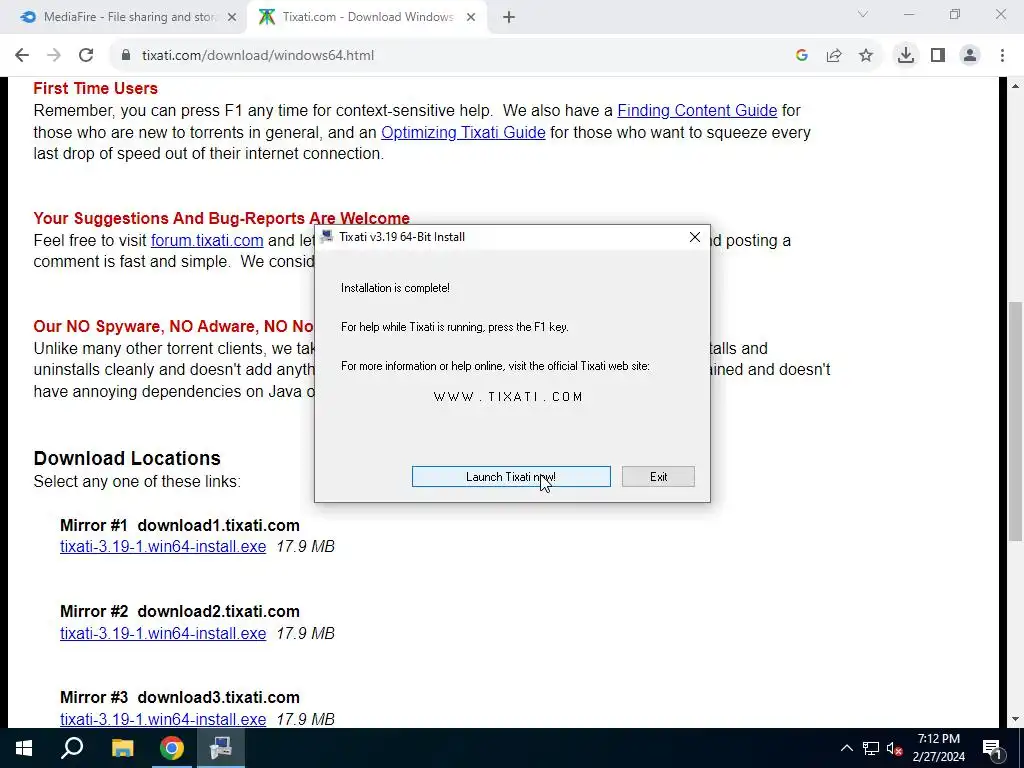Viewport: 1024px width, 768px height.
Task: Click Tixati v3.19 64-Bit Install title
Action: tap(402, 237)
